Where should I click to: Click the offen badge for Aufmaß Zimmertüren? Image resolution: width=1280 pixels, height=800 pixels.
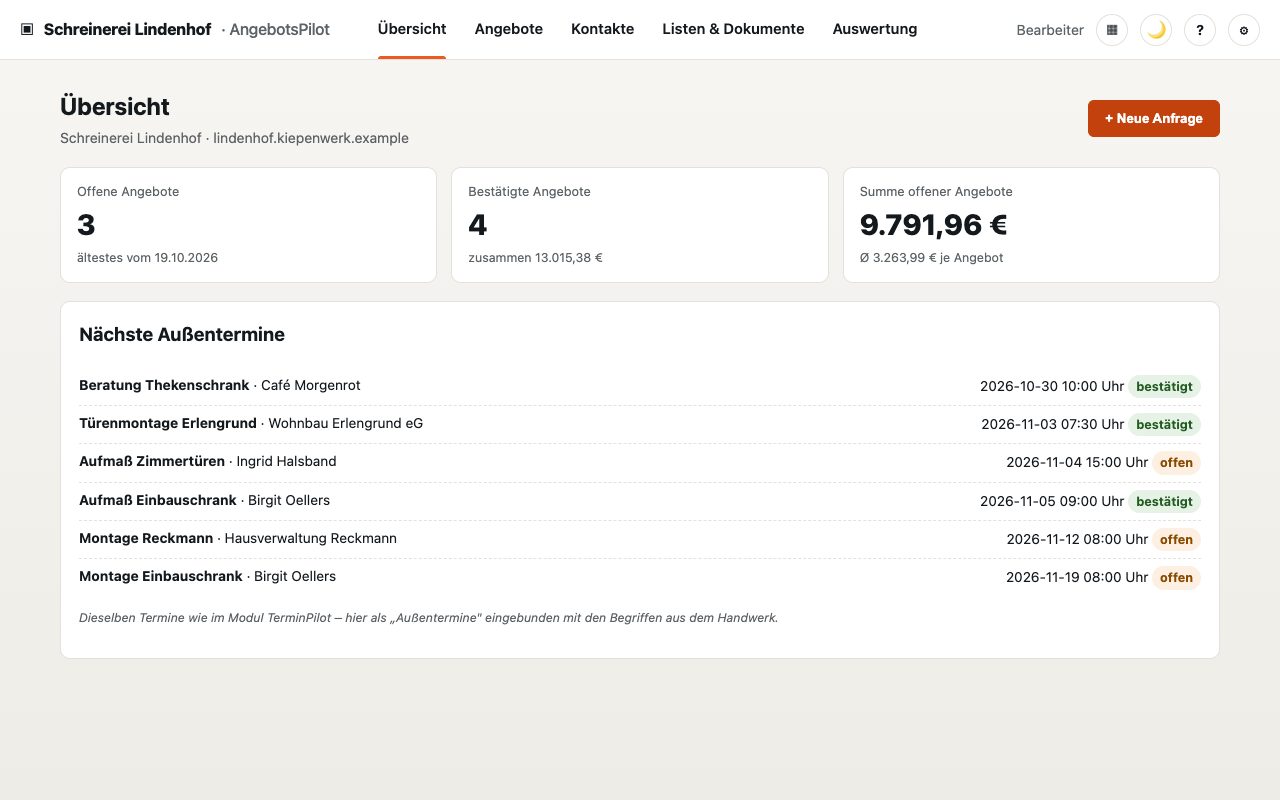(x=1176, y=462)
